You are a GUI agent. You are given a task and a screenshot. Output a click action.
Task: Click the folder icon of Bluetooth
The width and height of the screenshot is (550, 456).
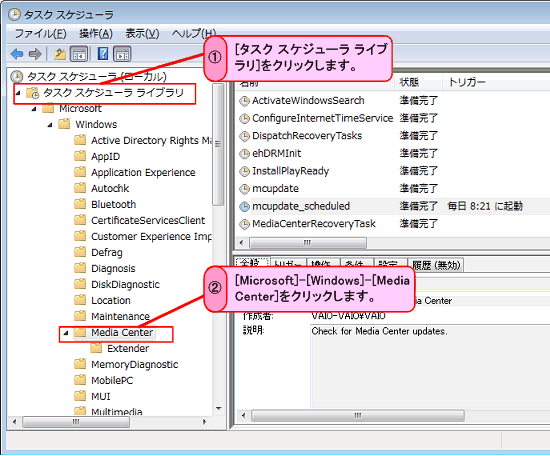point(80,204)
